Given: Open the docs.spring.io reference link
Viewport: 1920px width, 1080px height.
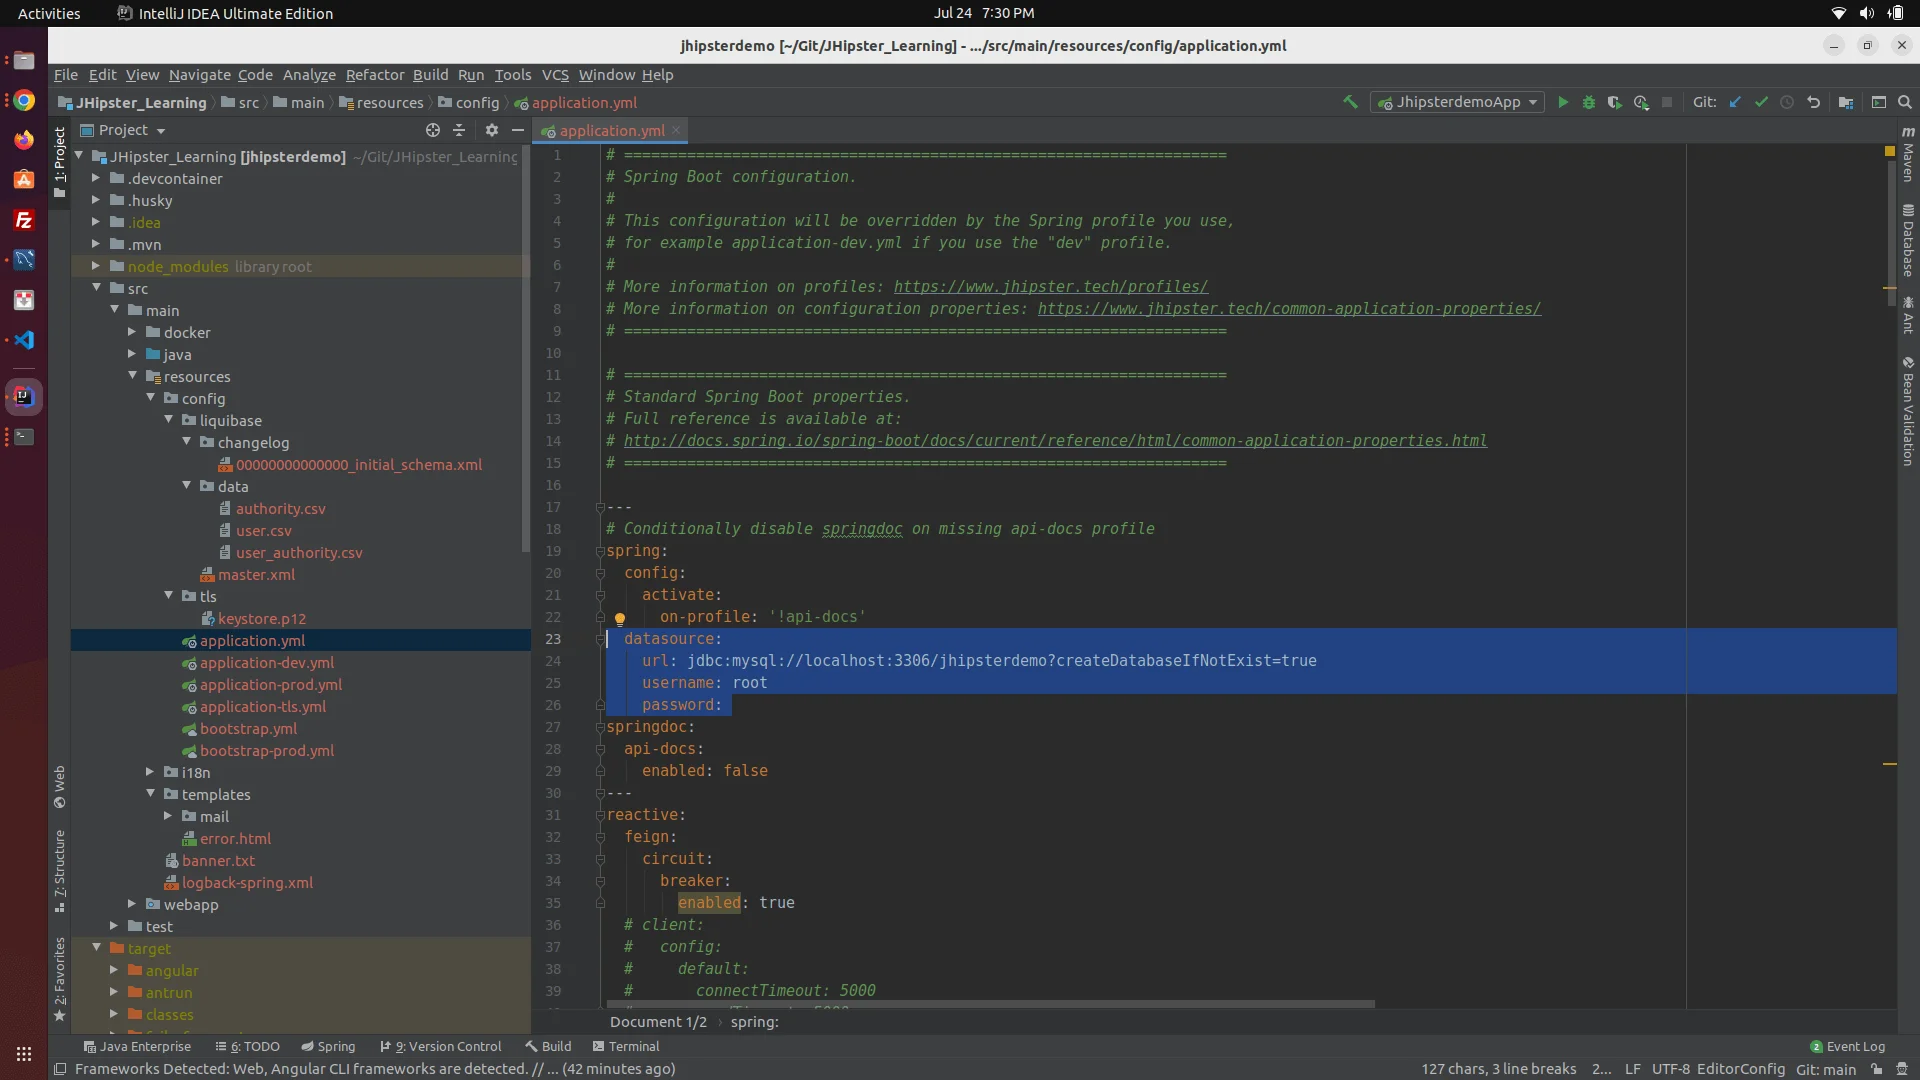Looking at the screenshot, I should click(1055, 441).
